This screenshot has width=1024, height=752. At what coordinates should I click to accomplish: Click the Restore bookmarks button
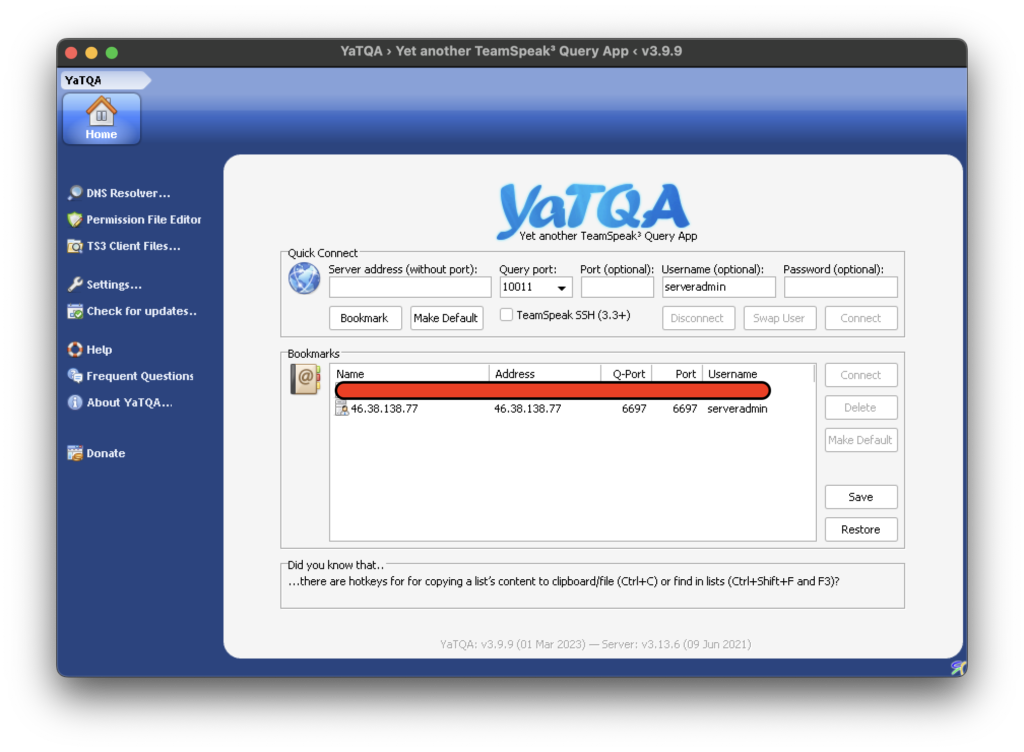(861, 529)
